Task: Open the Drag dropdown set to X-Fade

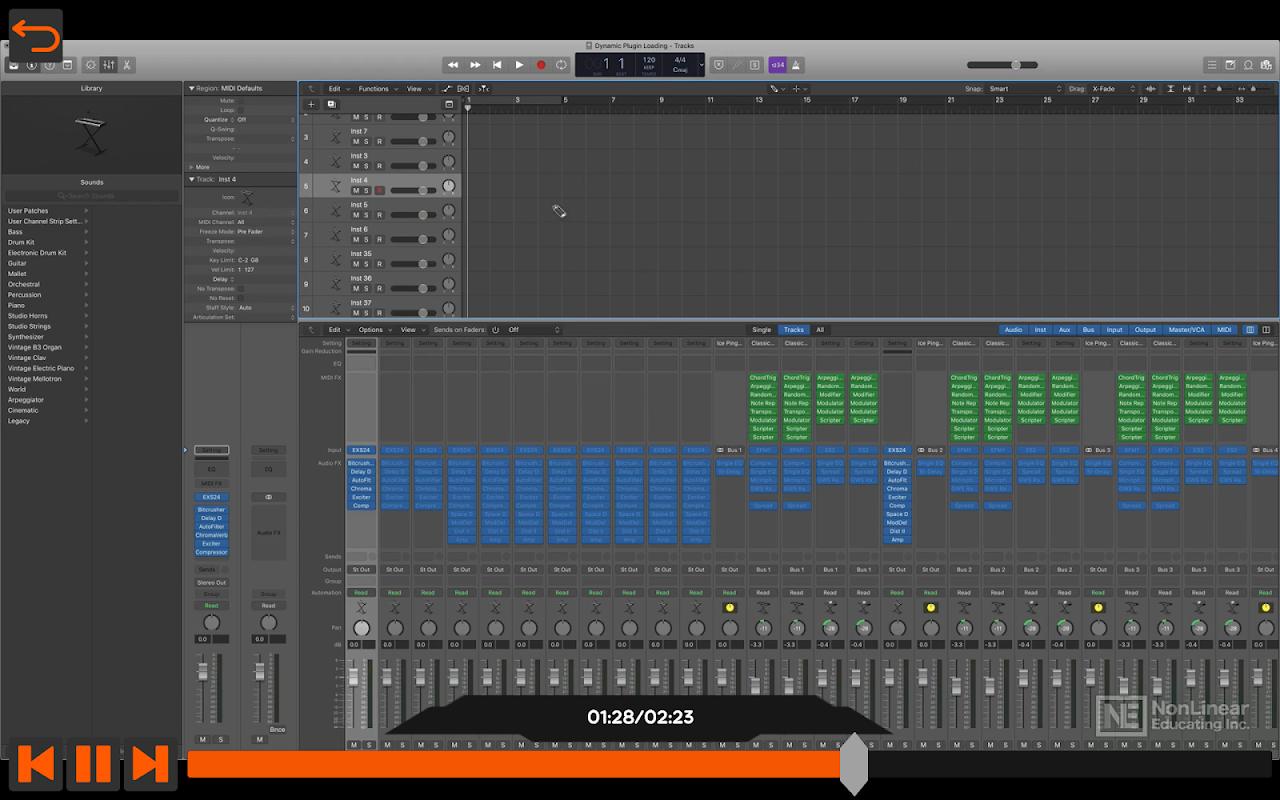Action: (1112, 89)
